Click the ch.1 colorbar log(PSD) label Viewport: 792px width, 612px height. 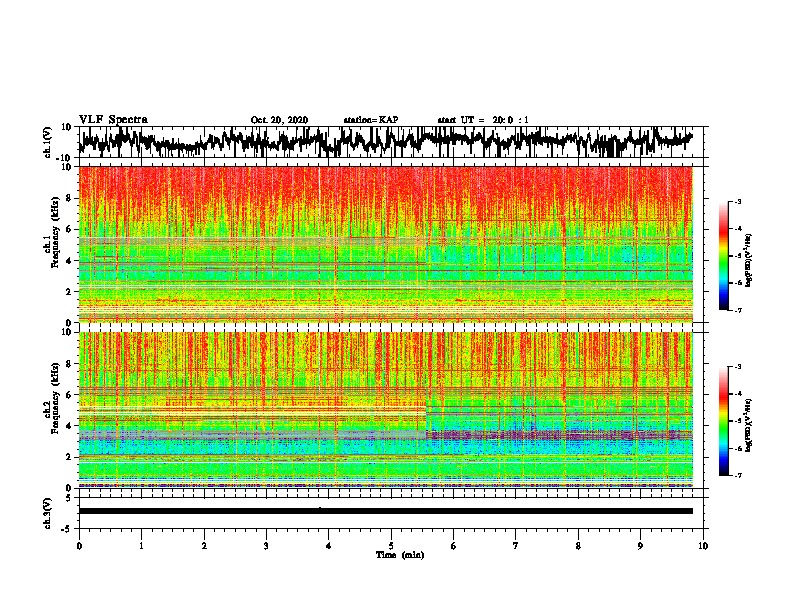pos(749,261)
